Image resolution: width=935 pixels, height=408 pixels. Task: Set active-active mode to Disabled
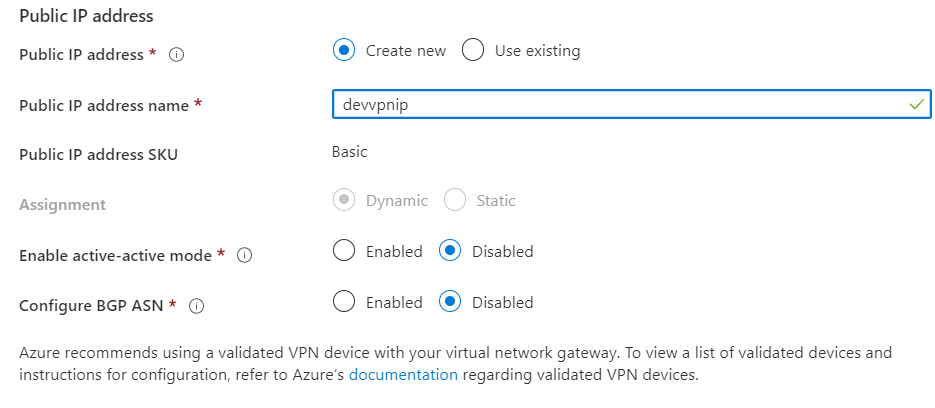(450, 251)
